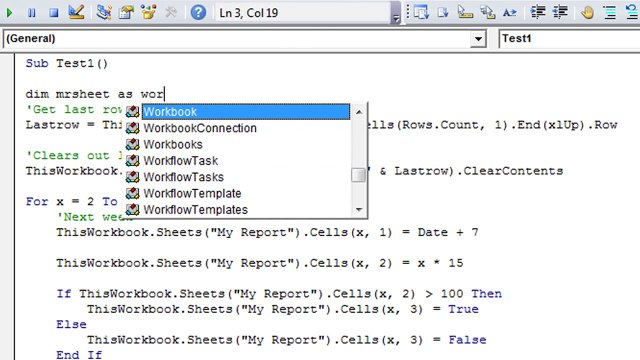Click the Edit toolbar drag handle
Screen dimensions: 640x360
pos(407,13)
